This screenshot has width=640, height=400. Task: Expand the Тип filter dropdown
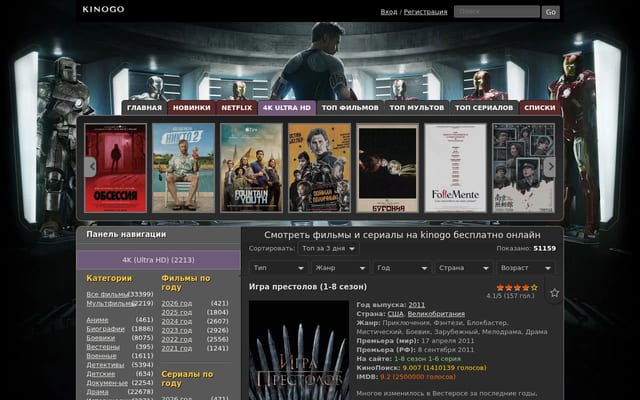(x=278, y=268)
